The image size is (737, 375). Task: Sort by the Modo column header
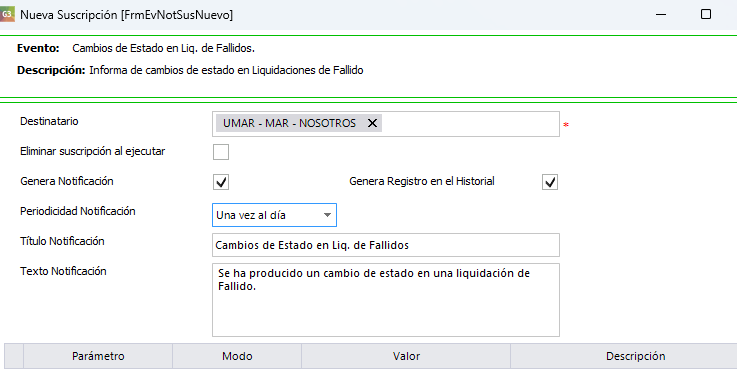pyautogui.click(x=237, y=356)
